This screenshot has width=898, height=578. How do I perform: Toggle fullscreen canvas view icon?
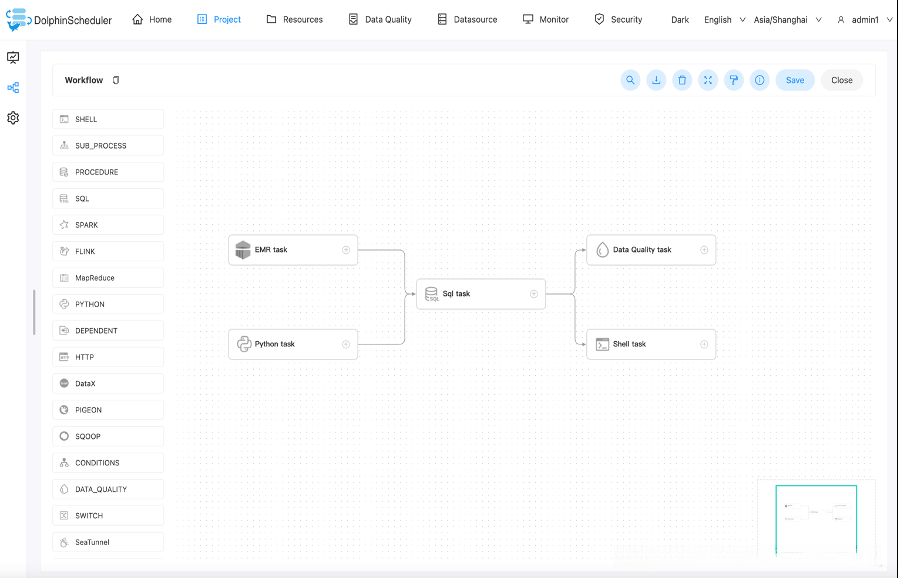(x=708, y=80)
